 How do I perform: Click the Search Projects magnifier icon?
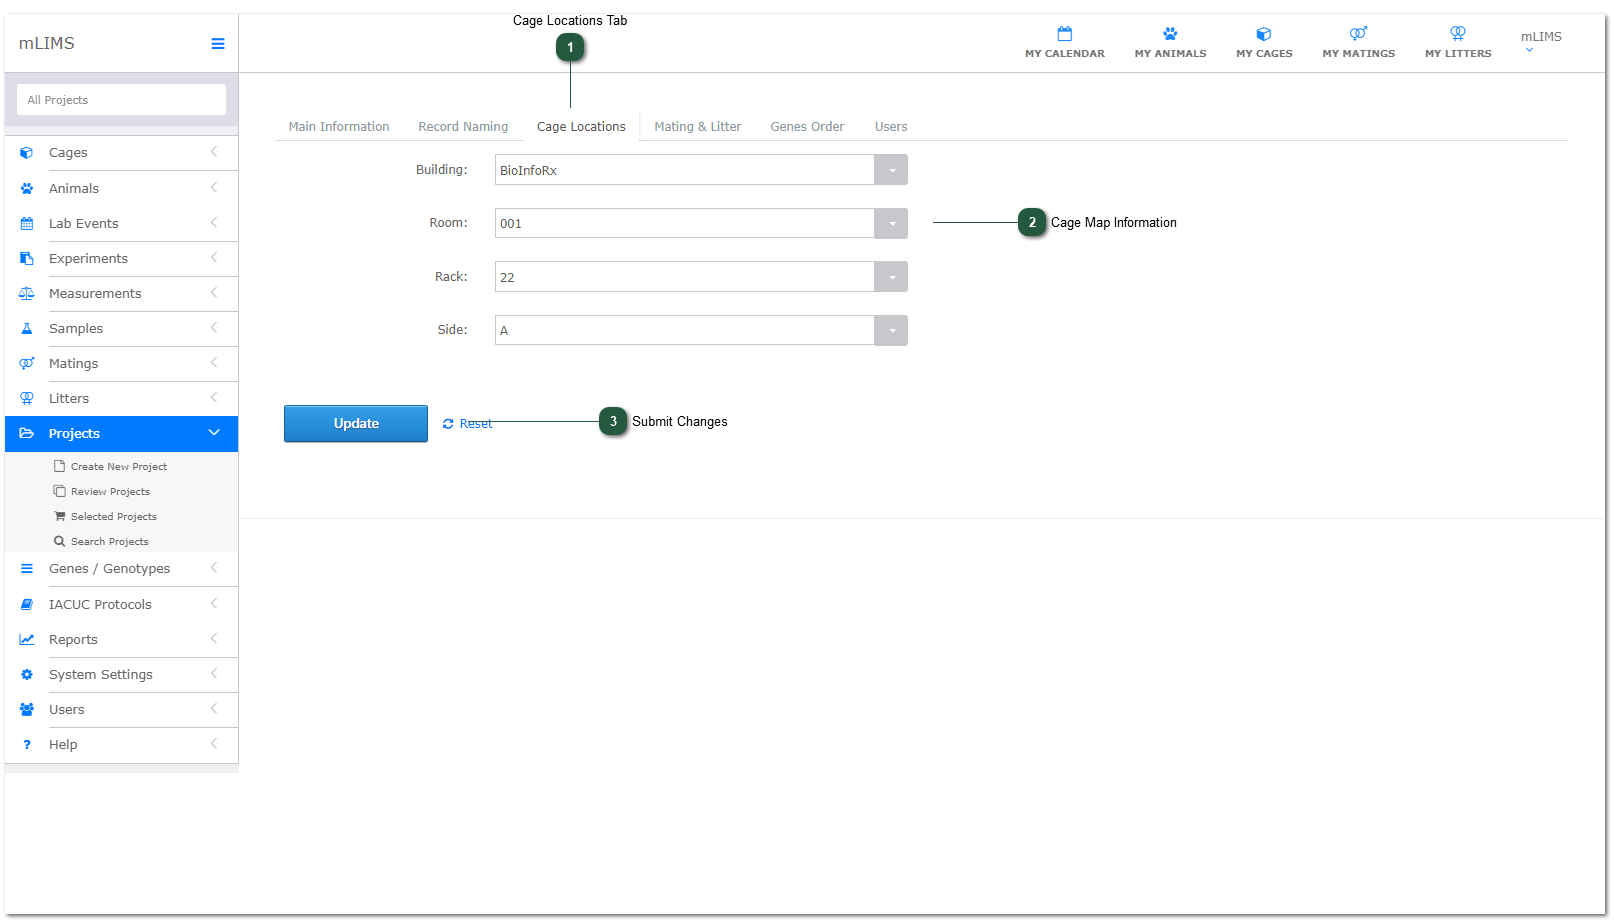[60, 541]
